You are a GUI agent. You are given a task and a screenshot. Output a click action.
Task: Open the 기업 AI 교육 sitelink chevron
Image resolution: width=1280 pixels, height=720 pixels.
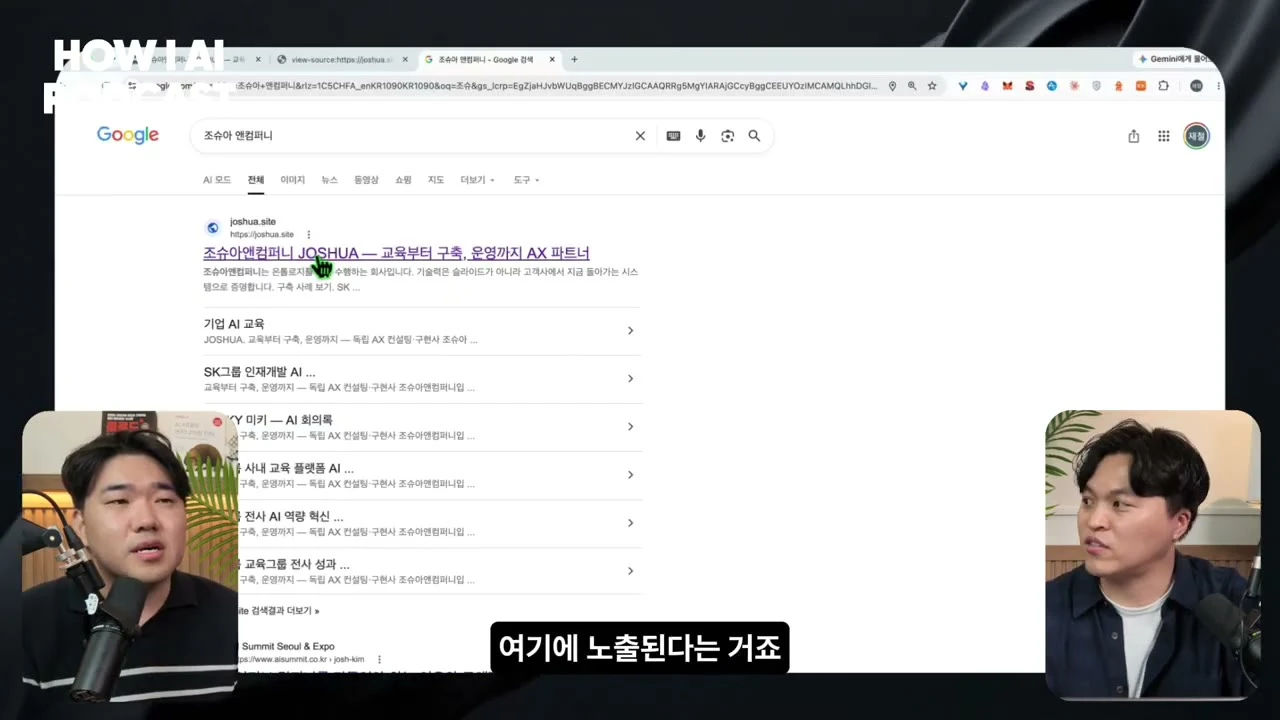(x=630, y=331)
